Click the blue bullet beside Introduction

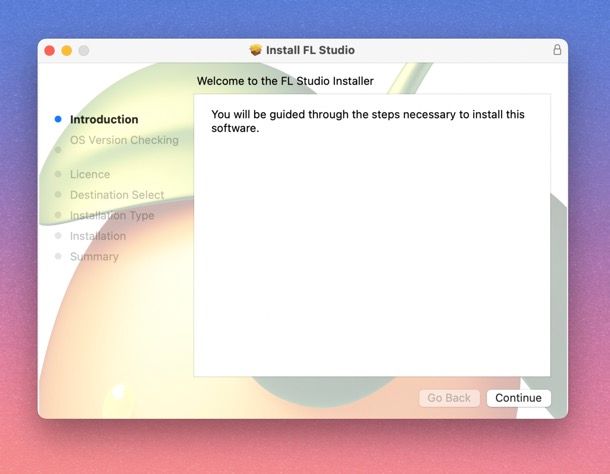tap(58, 119)
